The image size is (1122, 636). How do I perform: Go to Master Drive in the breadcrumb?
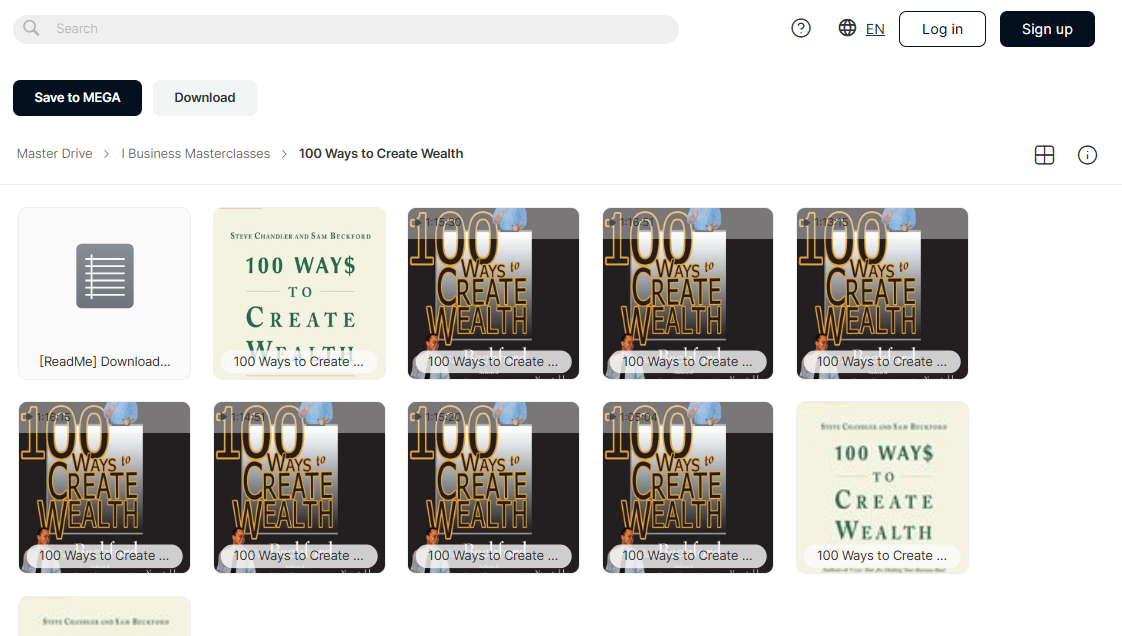[x=54, y=154]
